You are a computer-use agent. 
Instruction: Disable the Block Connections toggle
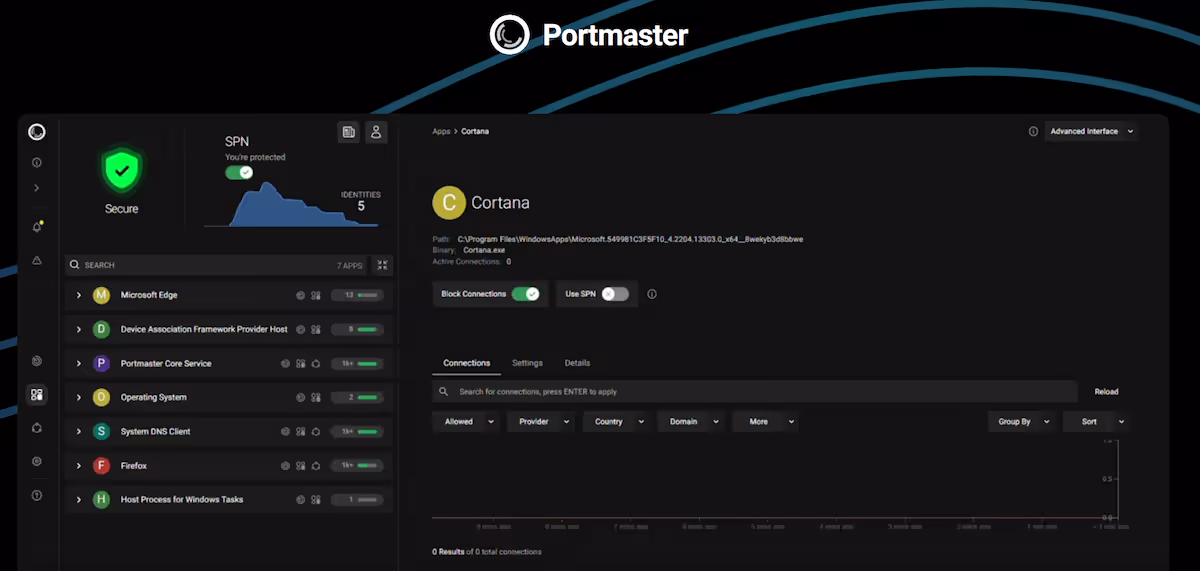pyautogui.click(x=525, y=294)
